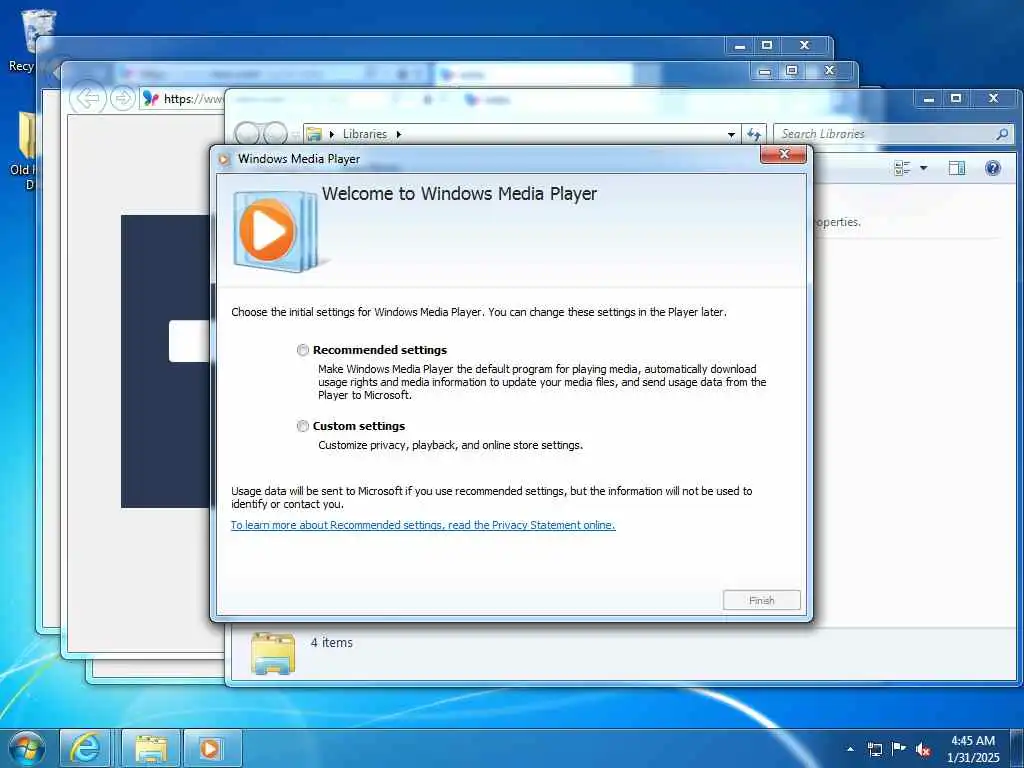Click the Forward button in Internet Explorer

click(x=122, y=99)
